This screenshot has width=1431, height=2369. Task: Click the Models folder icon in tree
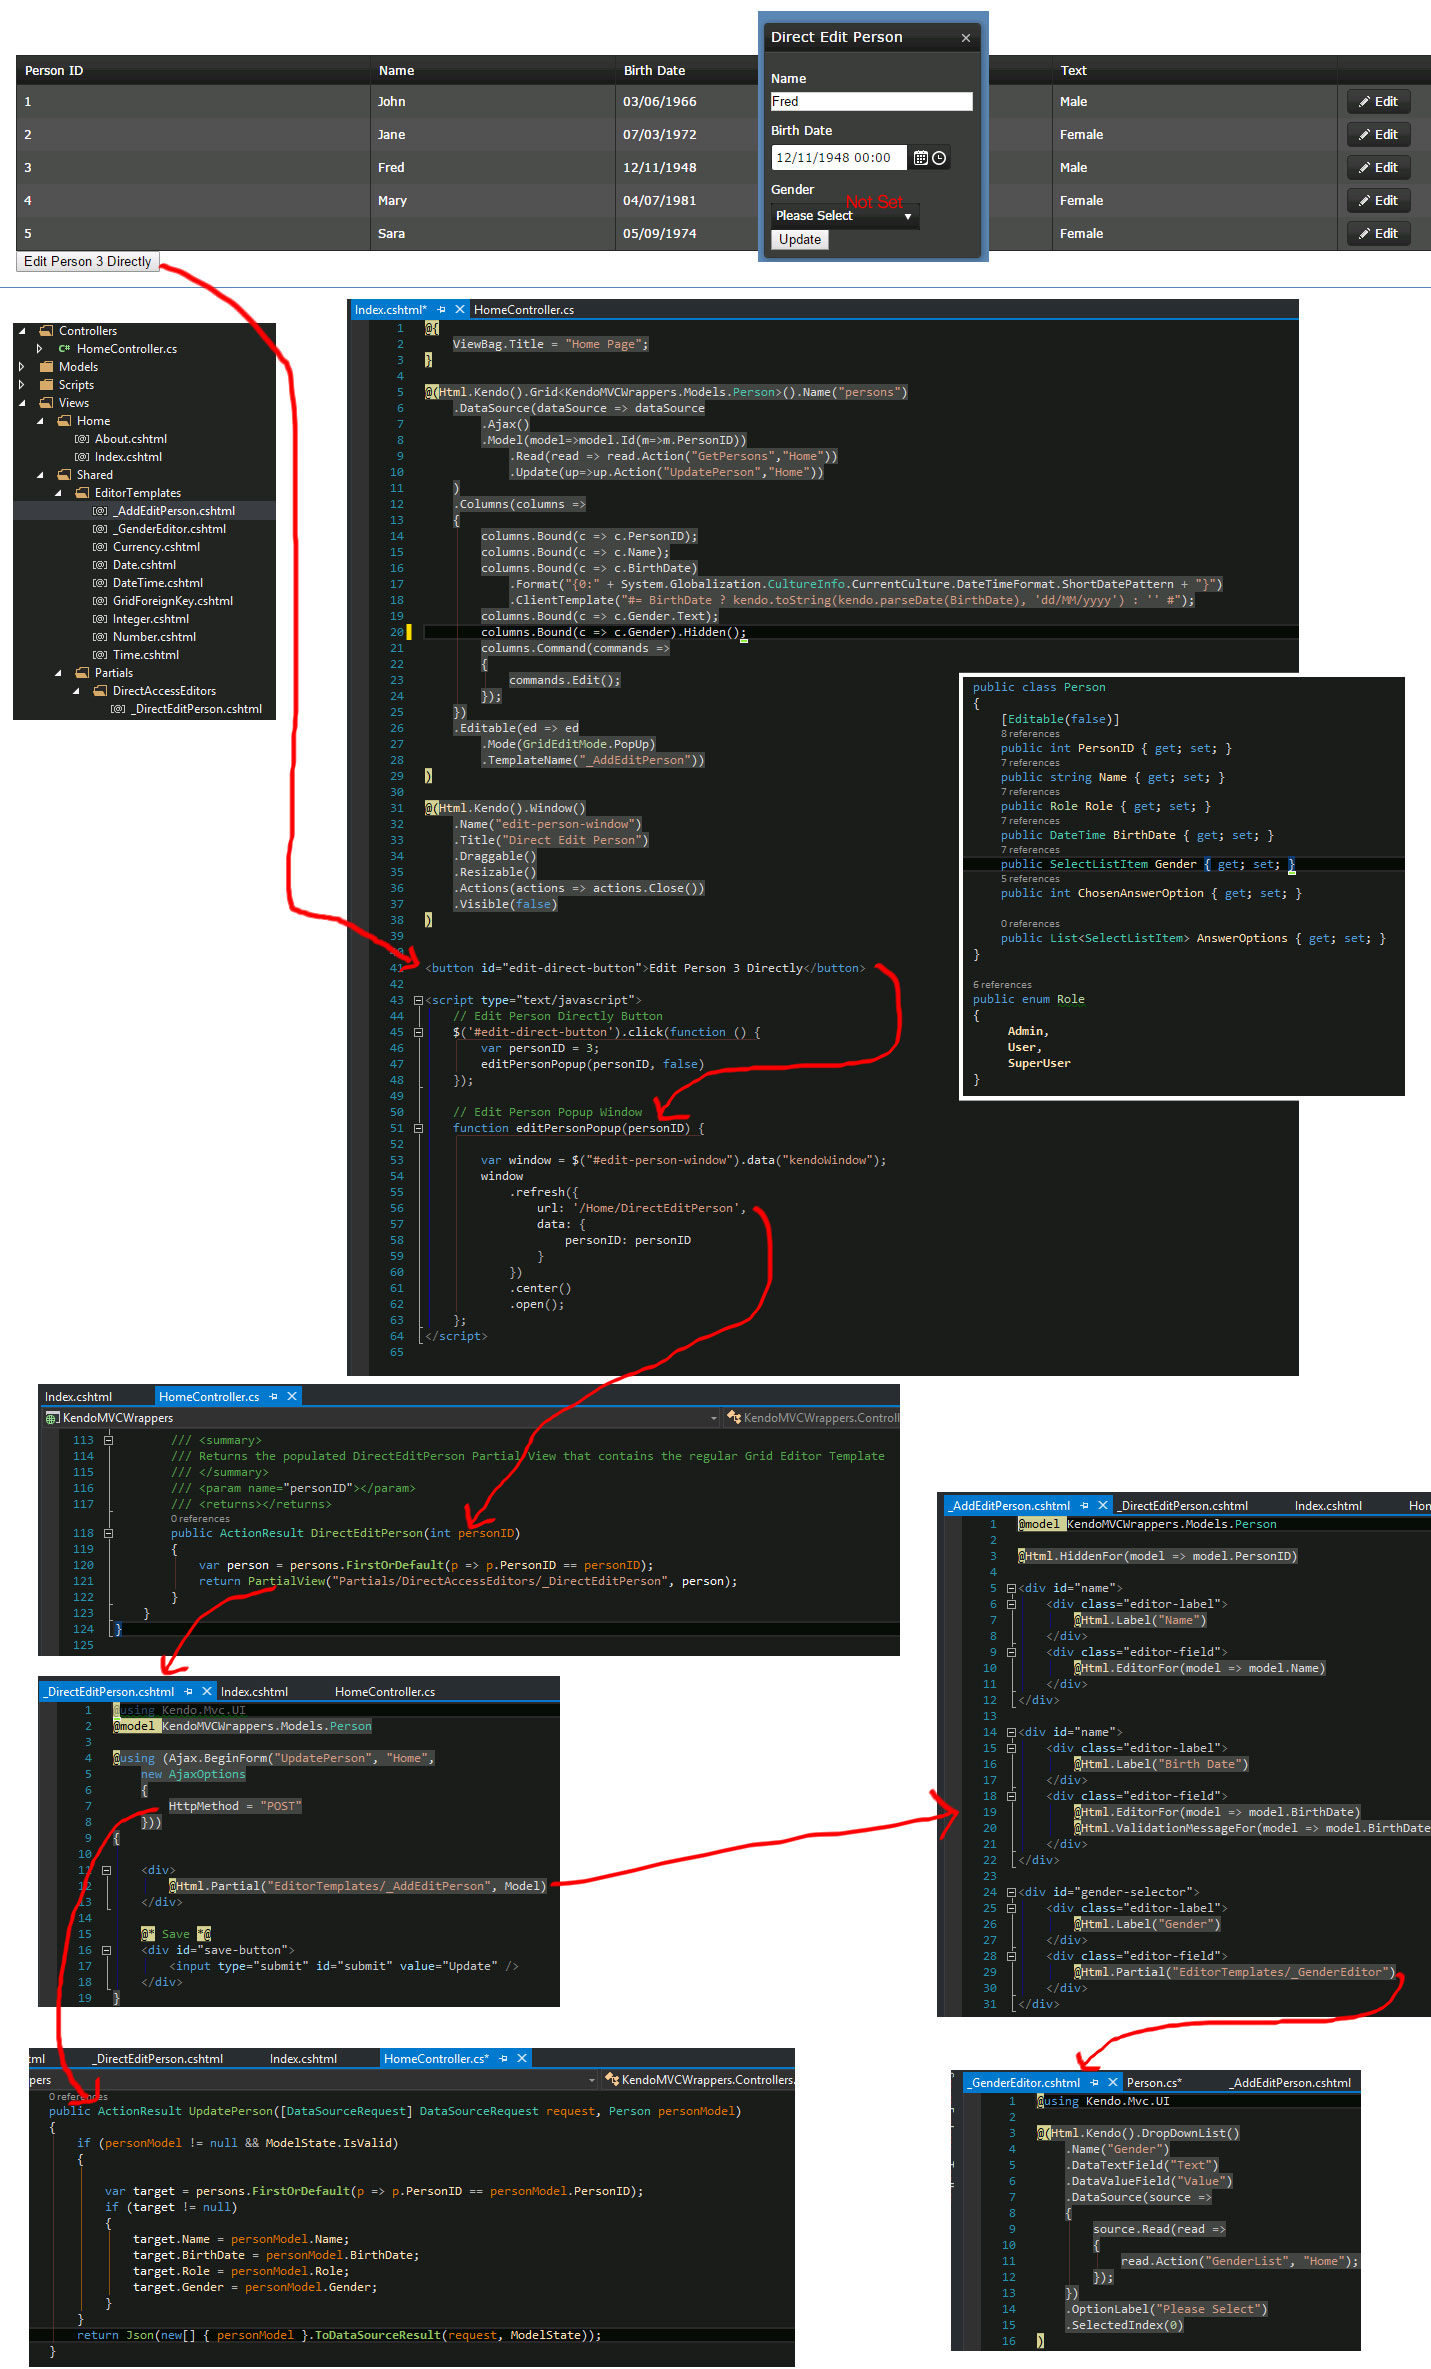46,367
